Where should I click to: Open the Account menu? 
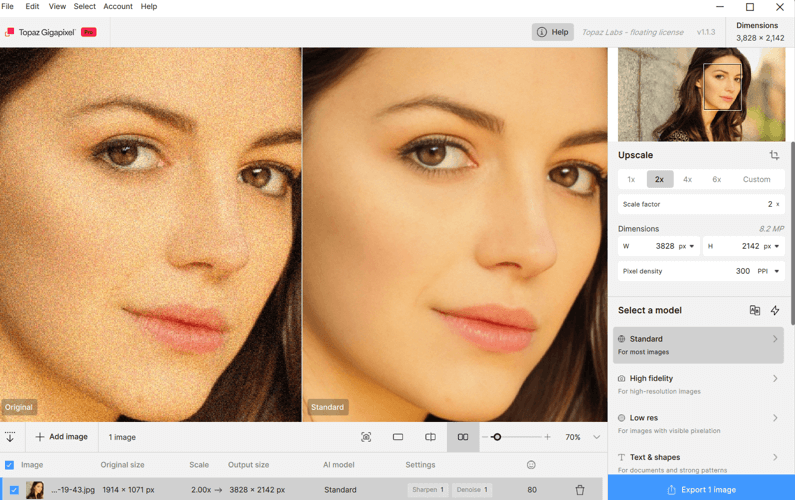(x=117, y=7)
